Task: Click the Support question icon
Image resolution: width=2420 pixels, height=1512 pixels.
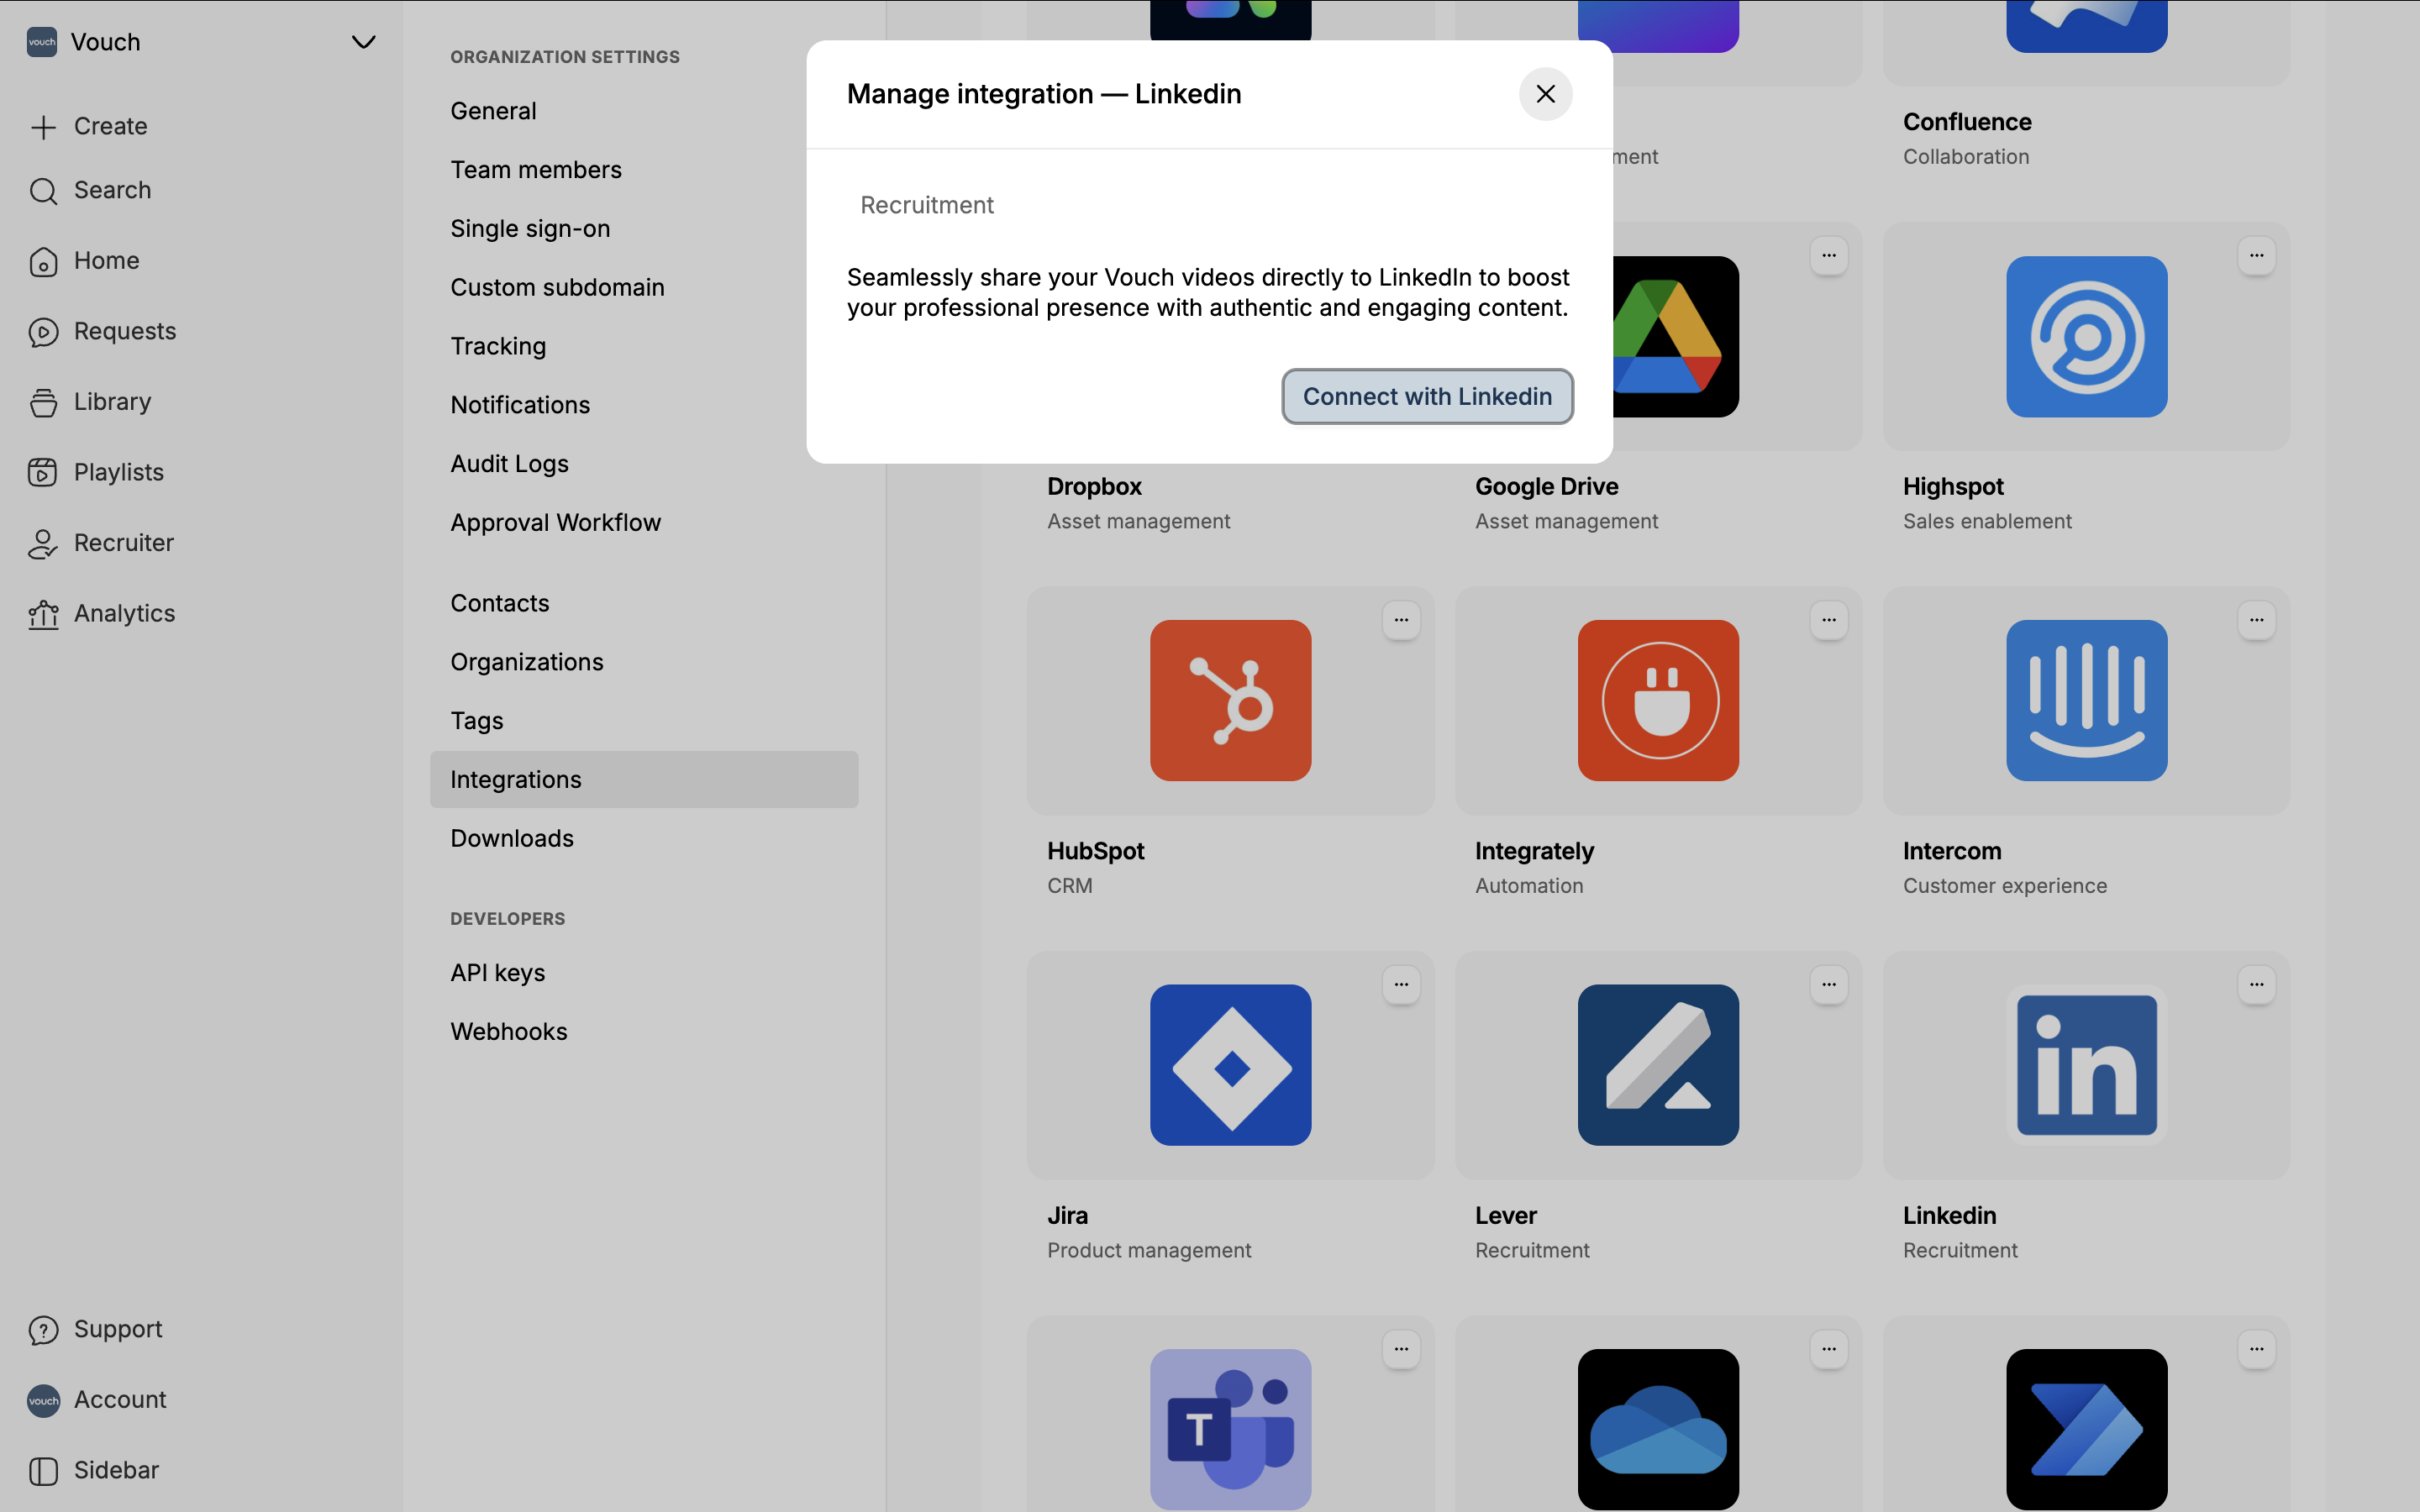Action: (x=43, y=1330)
